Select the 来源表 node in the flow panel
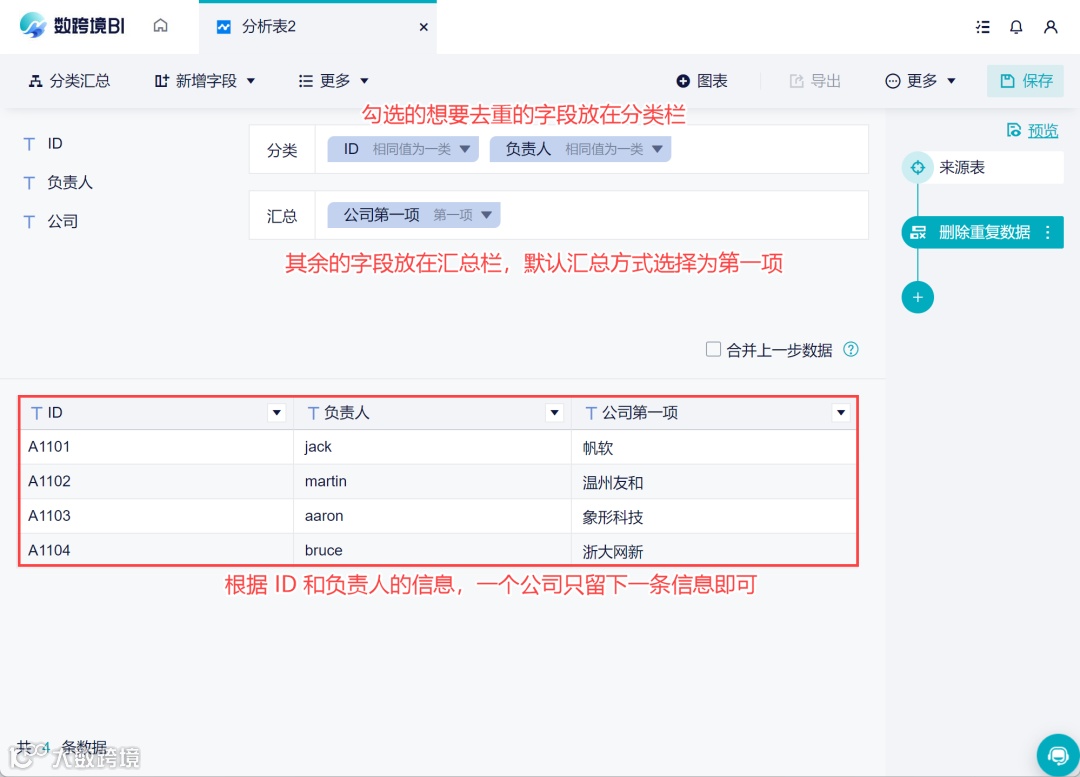1080x777 pixels. [963, 167]
